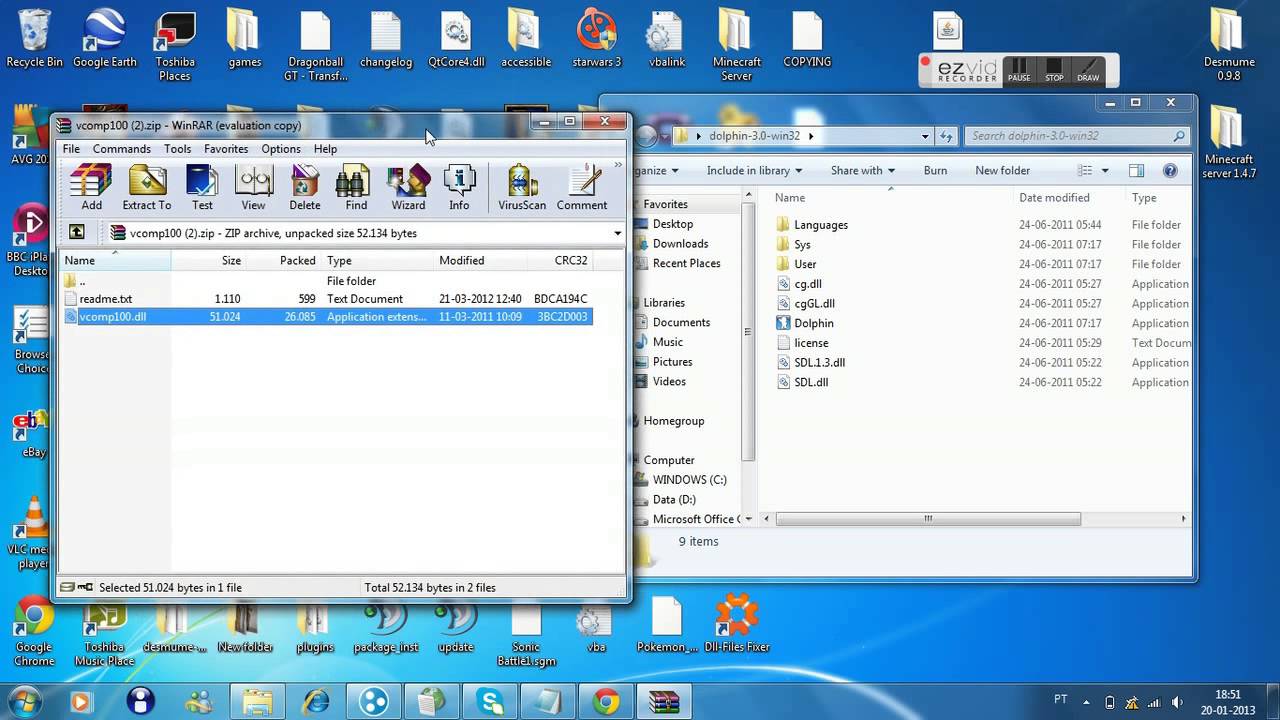
Task: Select the QtCore4.dll desktop file
Action: [x=456, y=39]
